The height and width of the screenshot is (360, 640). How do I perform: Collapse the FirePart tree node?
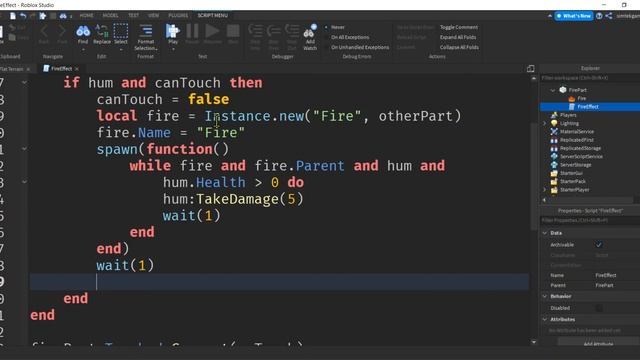[553, 90]
